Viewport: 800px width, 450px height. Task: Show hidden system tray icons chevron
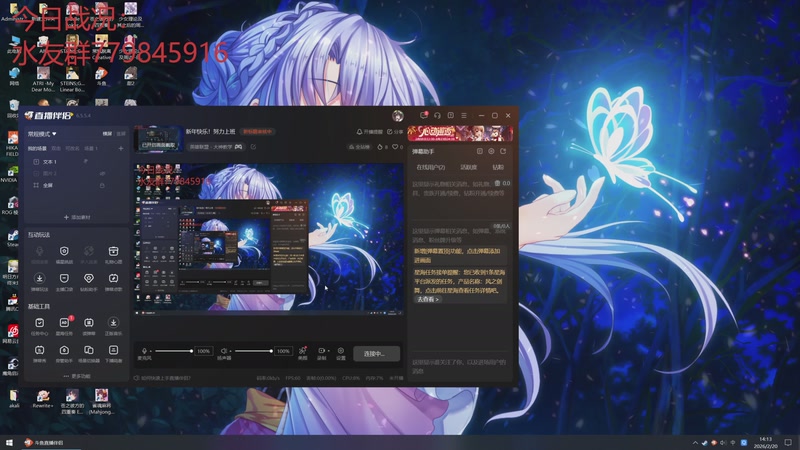[x=695, y=443]
